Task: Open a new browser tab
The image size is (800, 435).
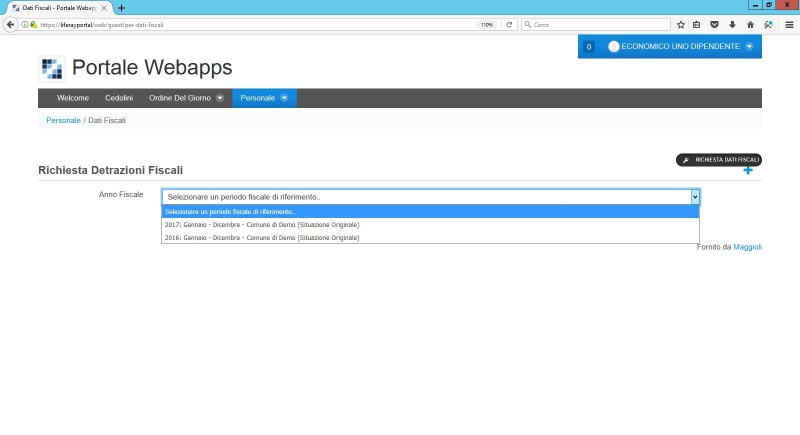Action: tap(121, 7)
